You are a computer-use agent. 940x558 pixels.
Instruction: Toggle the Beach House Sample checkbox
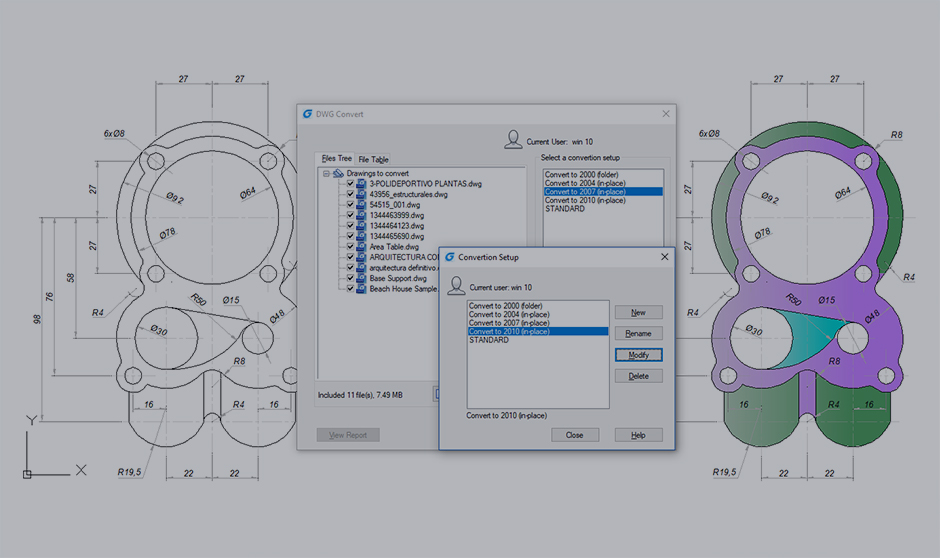350,289
